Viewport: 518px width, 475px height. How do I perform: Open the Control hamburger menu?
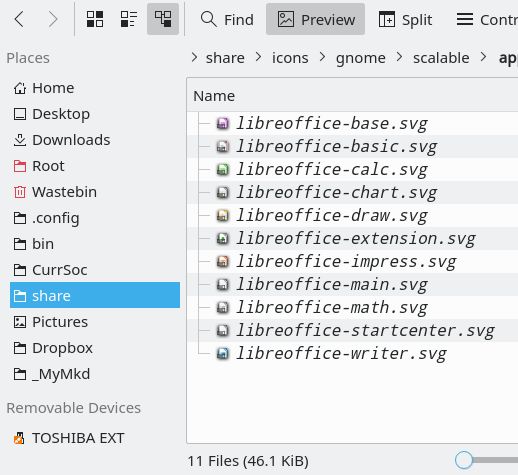(x=486, y=19)
